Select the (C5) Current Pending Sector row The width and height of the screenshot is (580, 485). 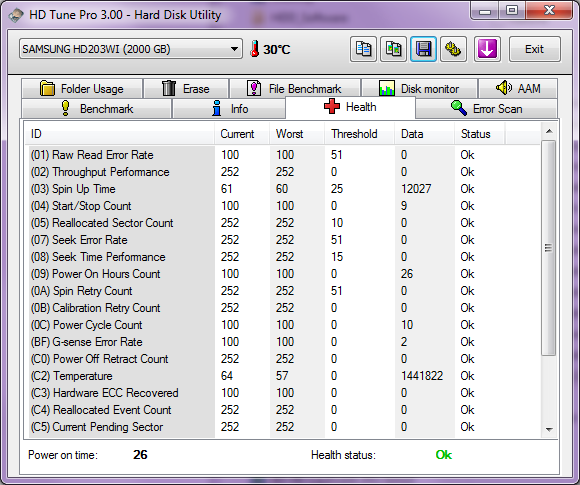pyautogui.click(x=282, y=427)
